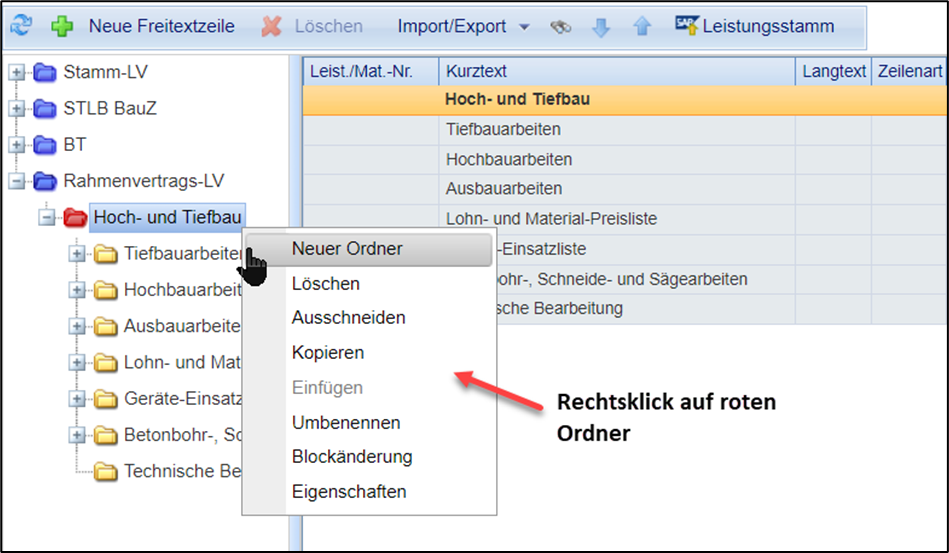Click the blue down arrow icon
The image size is (949, 553).
pos(601,27)
